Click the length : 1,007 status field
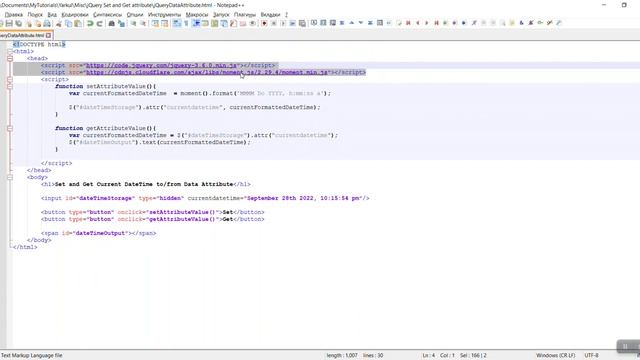The height and width of the screenshot is (360, 640). [x=342, y=356]
